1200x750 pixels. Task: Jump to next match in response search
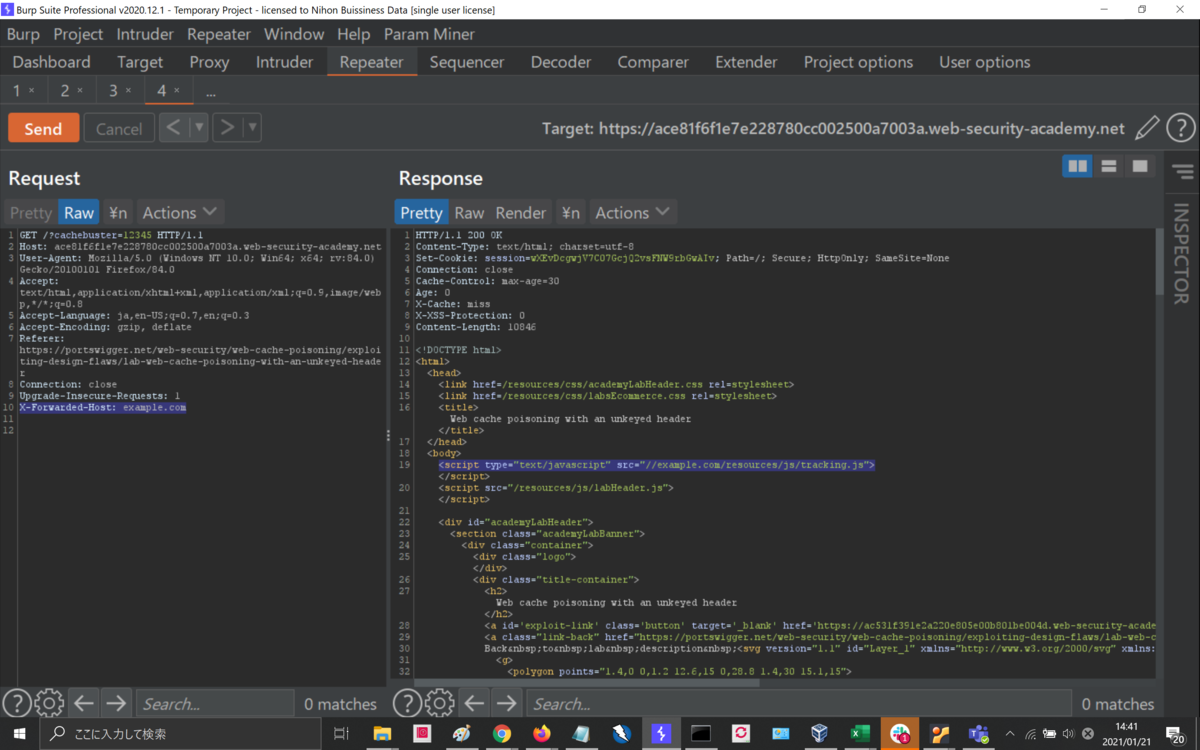[x=506, y=704]
